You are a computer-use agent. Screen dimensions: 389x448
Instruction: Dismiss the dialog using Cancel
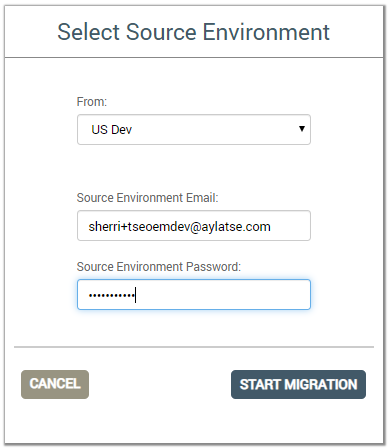[55, 384]
